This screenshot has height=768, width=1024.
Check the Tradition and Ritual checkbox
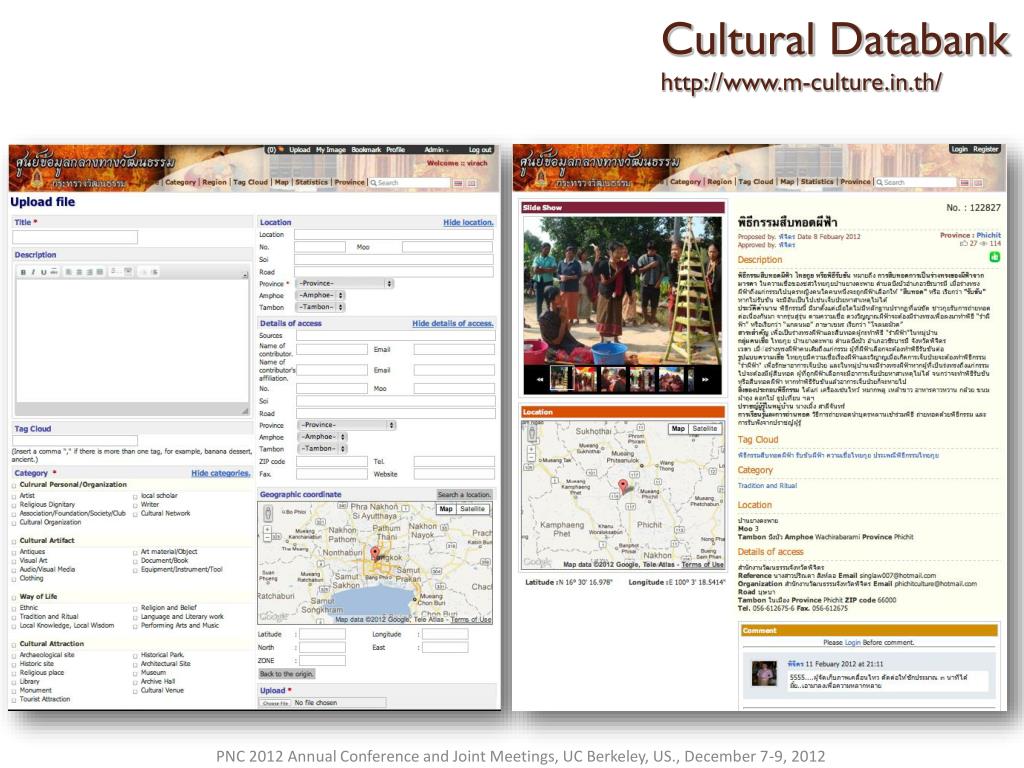pyautogui.click(x=14, y=617)
